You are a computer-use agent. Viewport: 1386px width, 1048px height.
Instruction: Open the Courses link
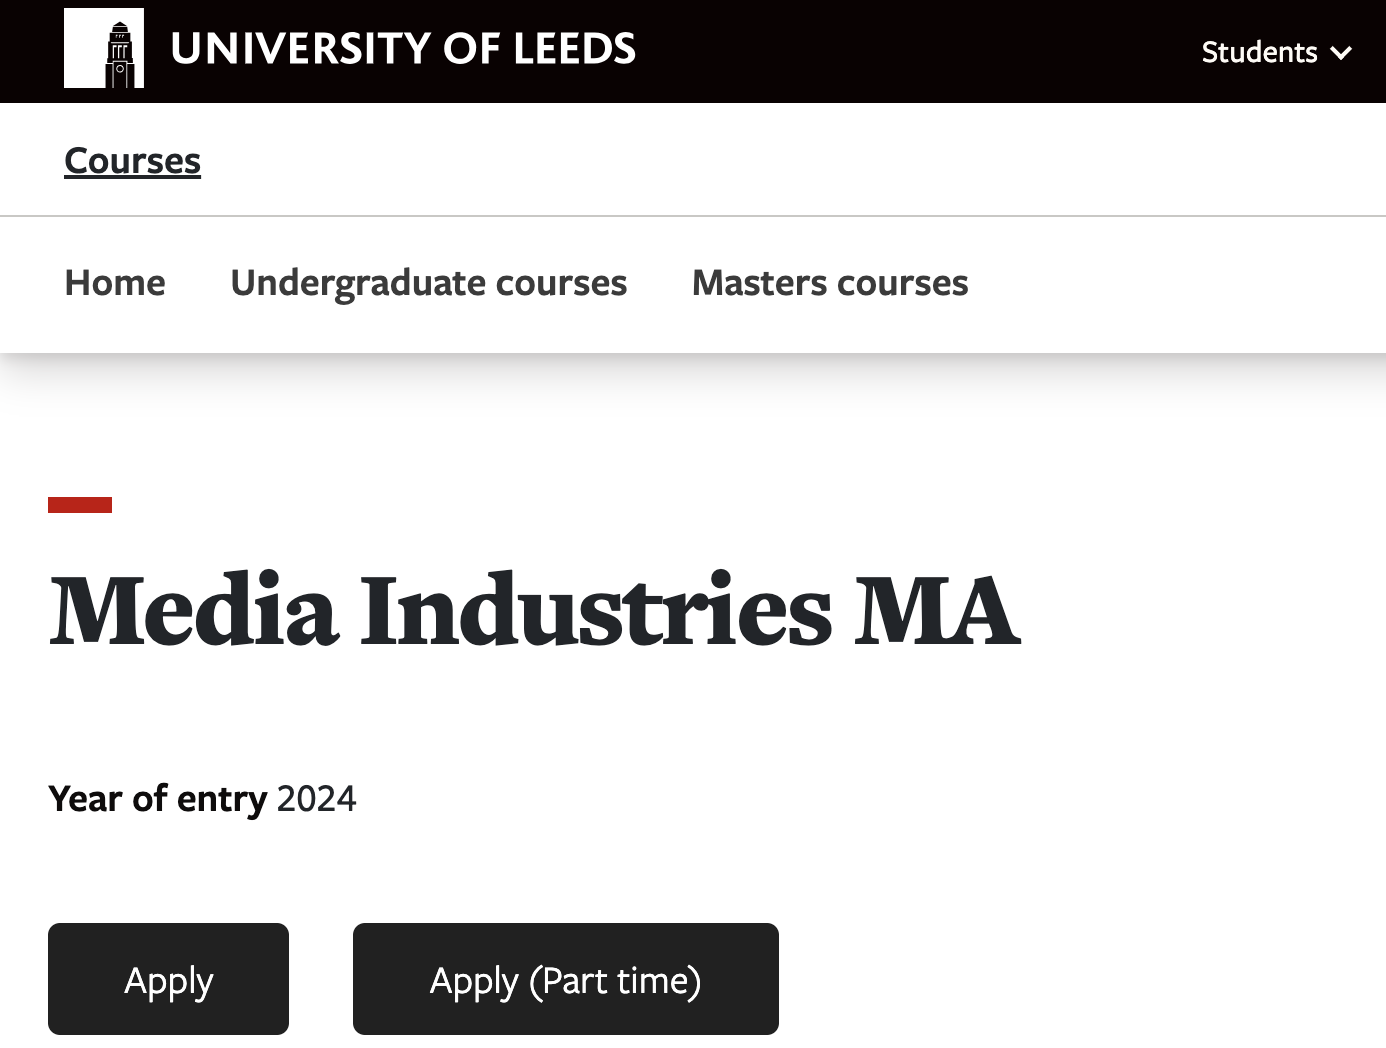[x=132, y=161]
